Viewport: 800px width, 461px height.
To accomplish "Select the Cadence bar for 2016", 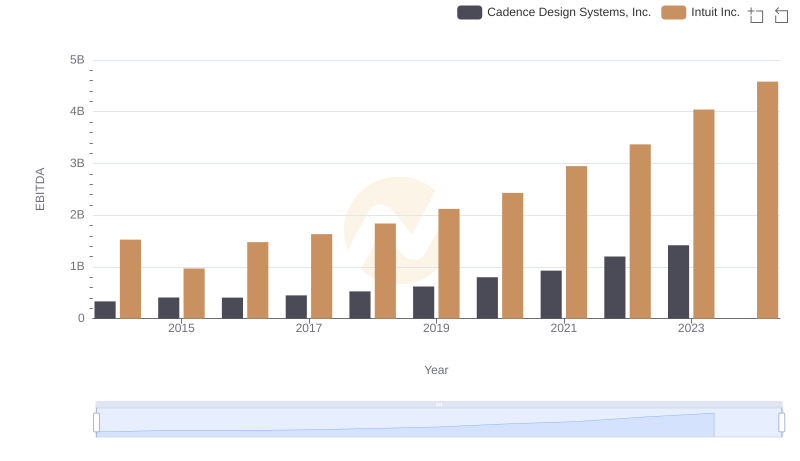I will (x=232, y=308).
